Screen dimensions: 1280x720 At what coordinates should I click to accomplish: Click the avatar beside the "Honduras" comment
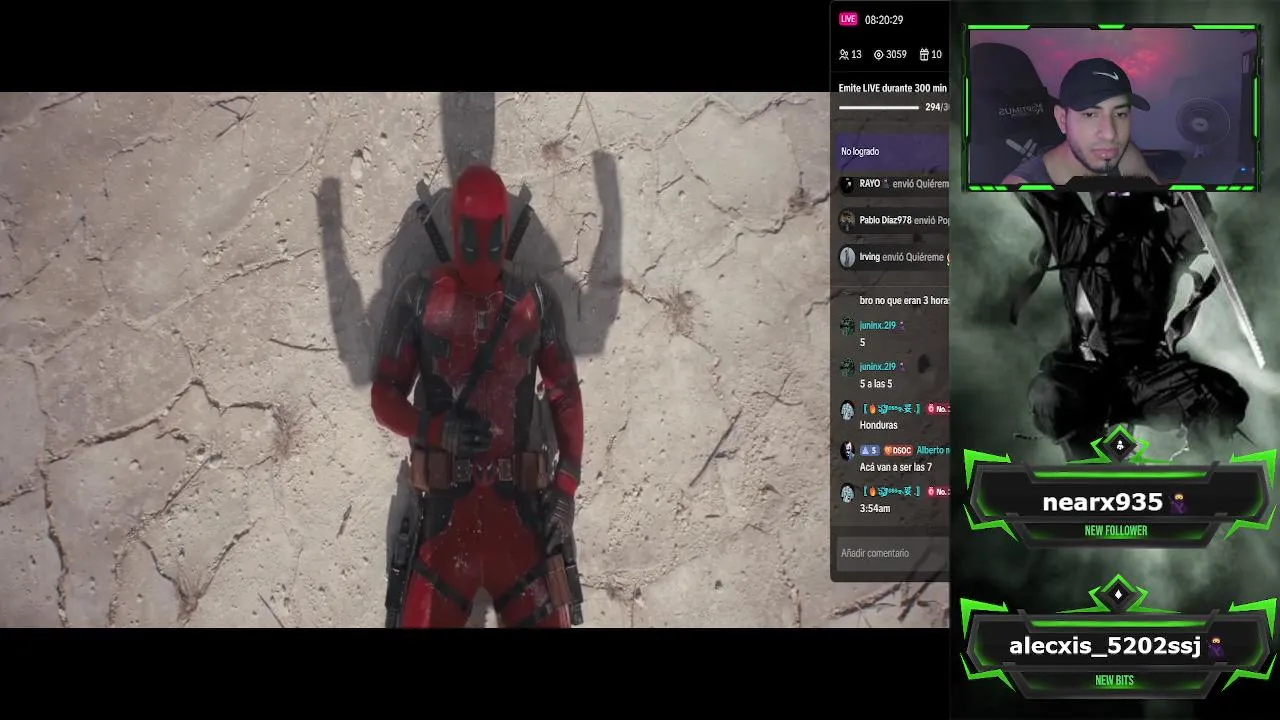[847, 409]
